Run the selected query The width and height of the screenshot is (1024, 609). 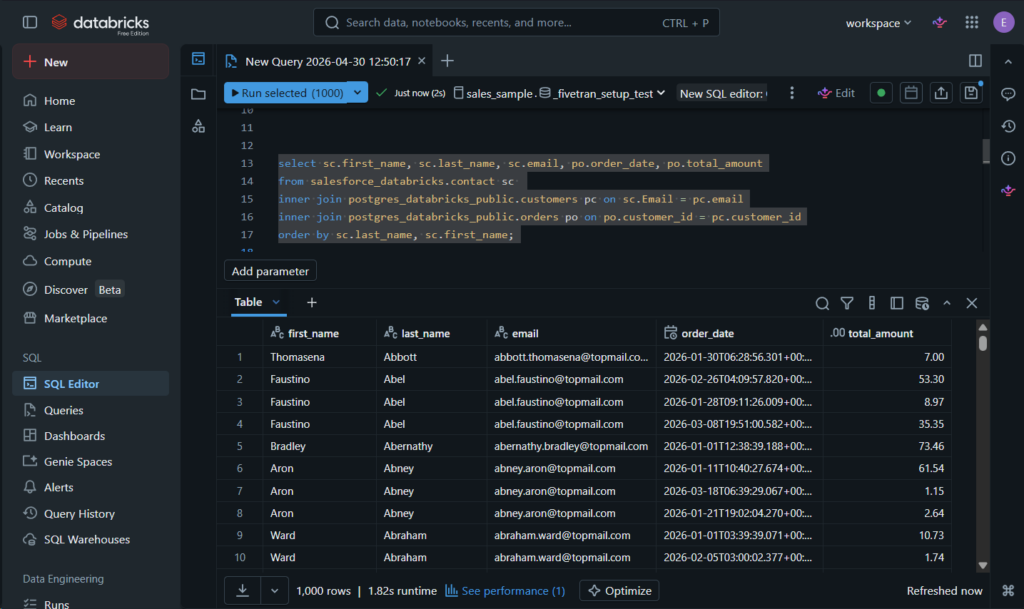pos(286,93)
